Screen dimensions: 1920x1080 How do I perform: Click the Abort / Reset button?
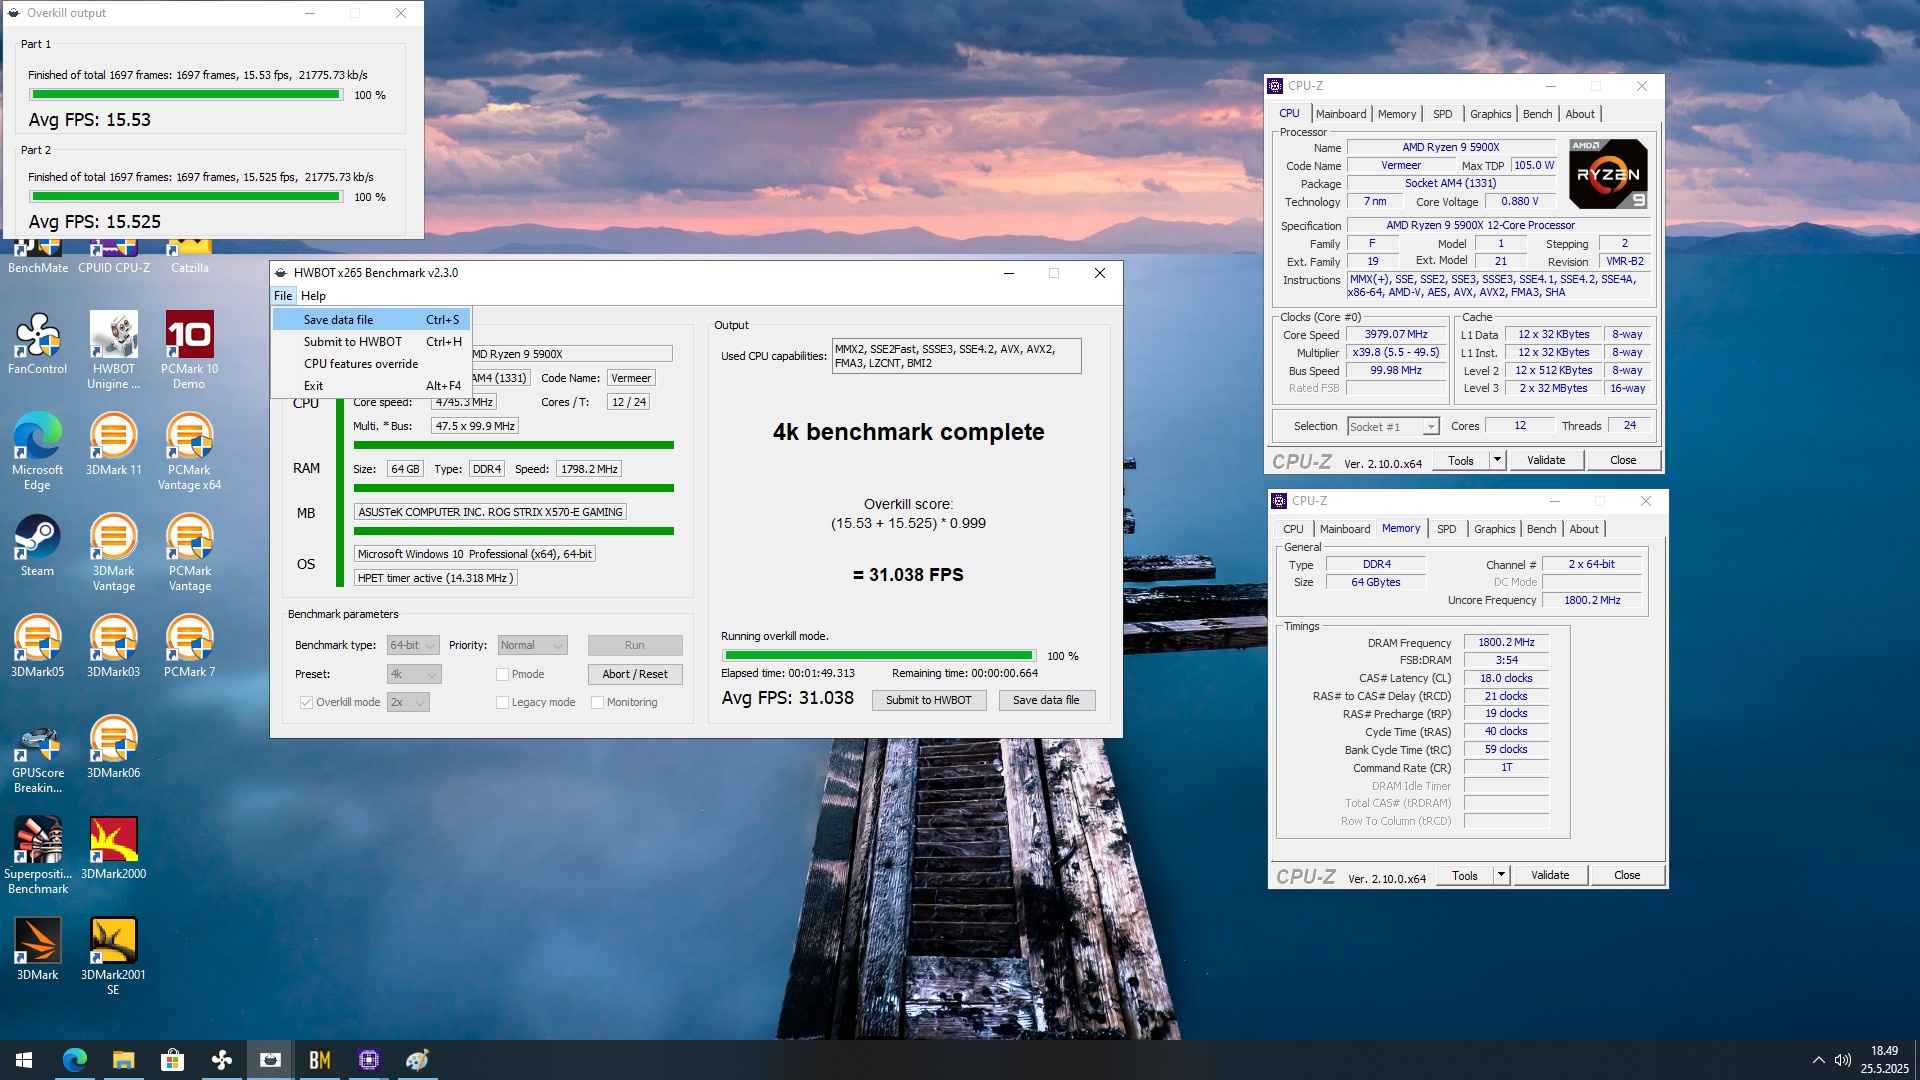(x=635, y=674)
